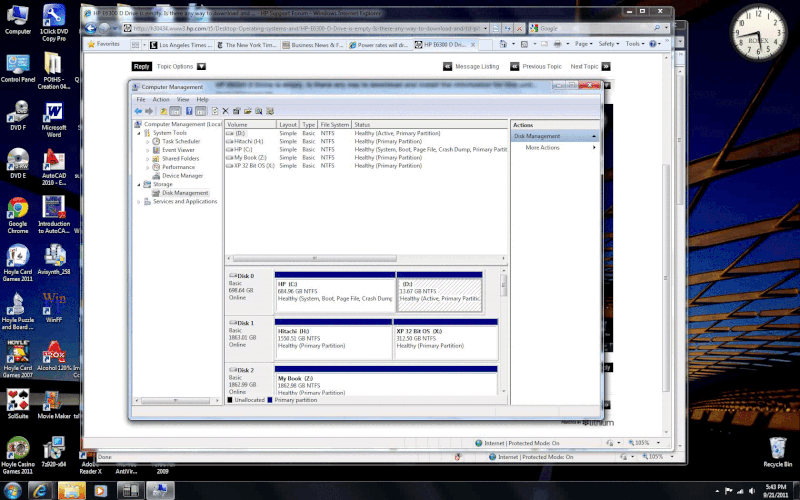
Task: Open the Action menu in Computer Management
Action: point(161,100)
